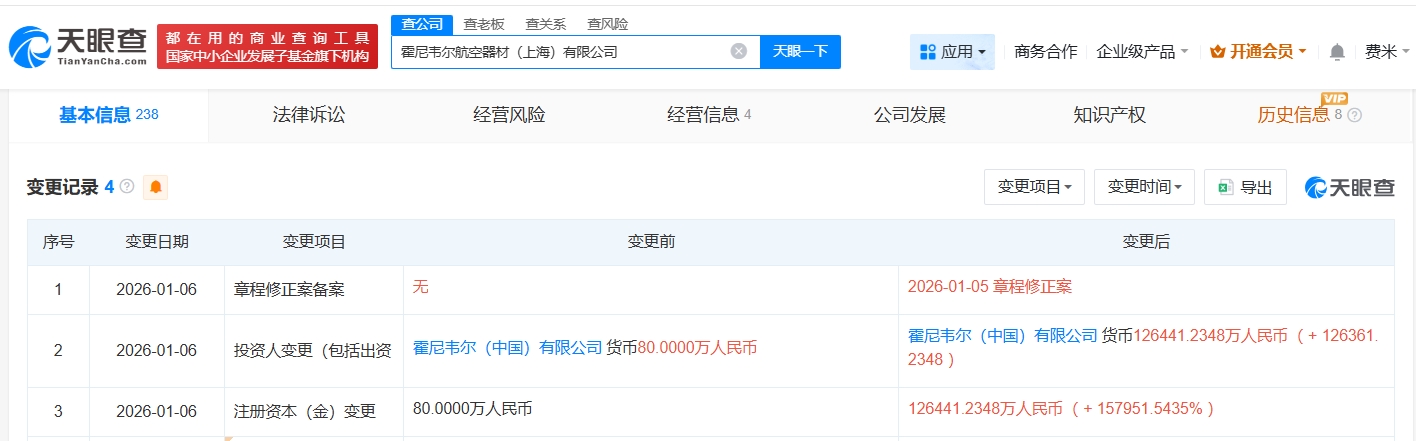1416x441 pixels.
Task: Click the TianYanCha logo in the header
Action: tap(76, 47)
